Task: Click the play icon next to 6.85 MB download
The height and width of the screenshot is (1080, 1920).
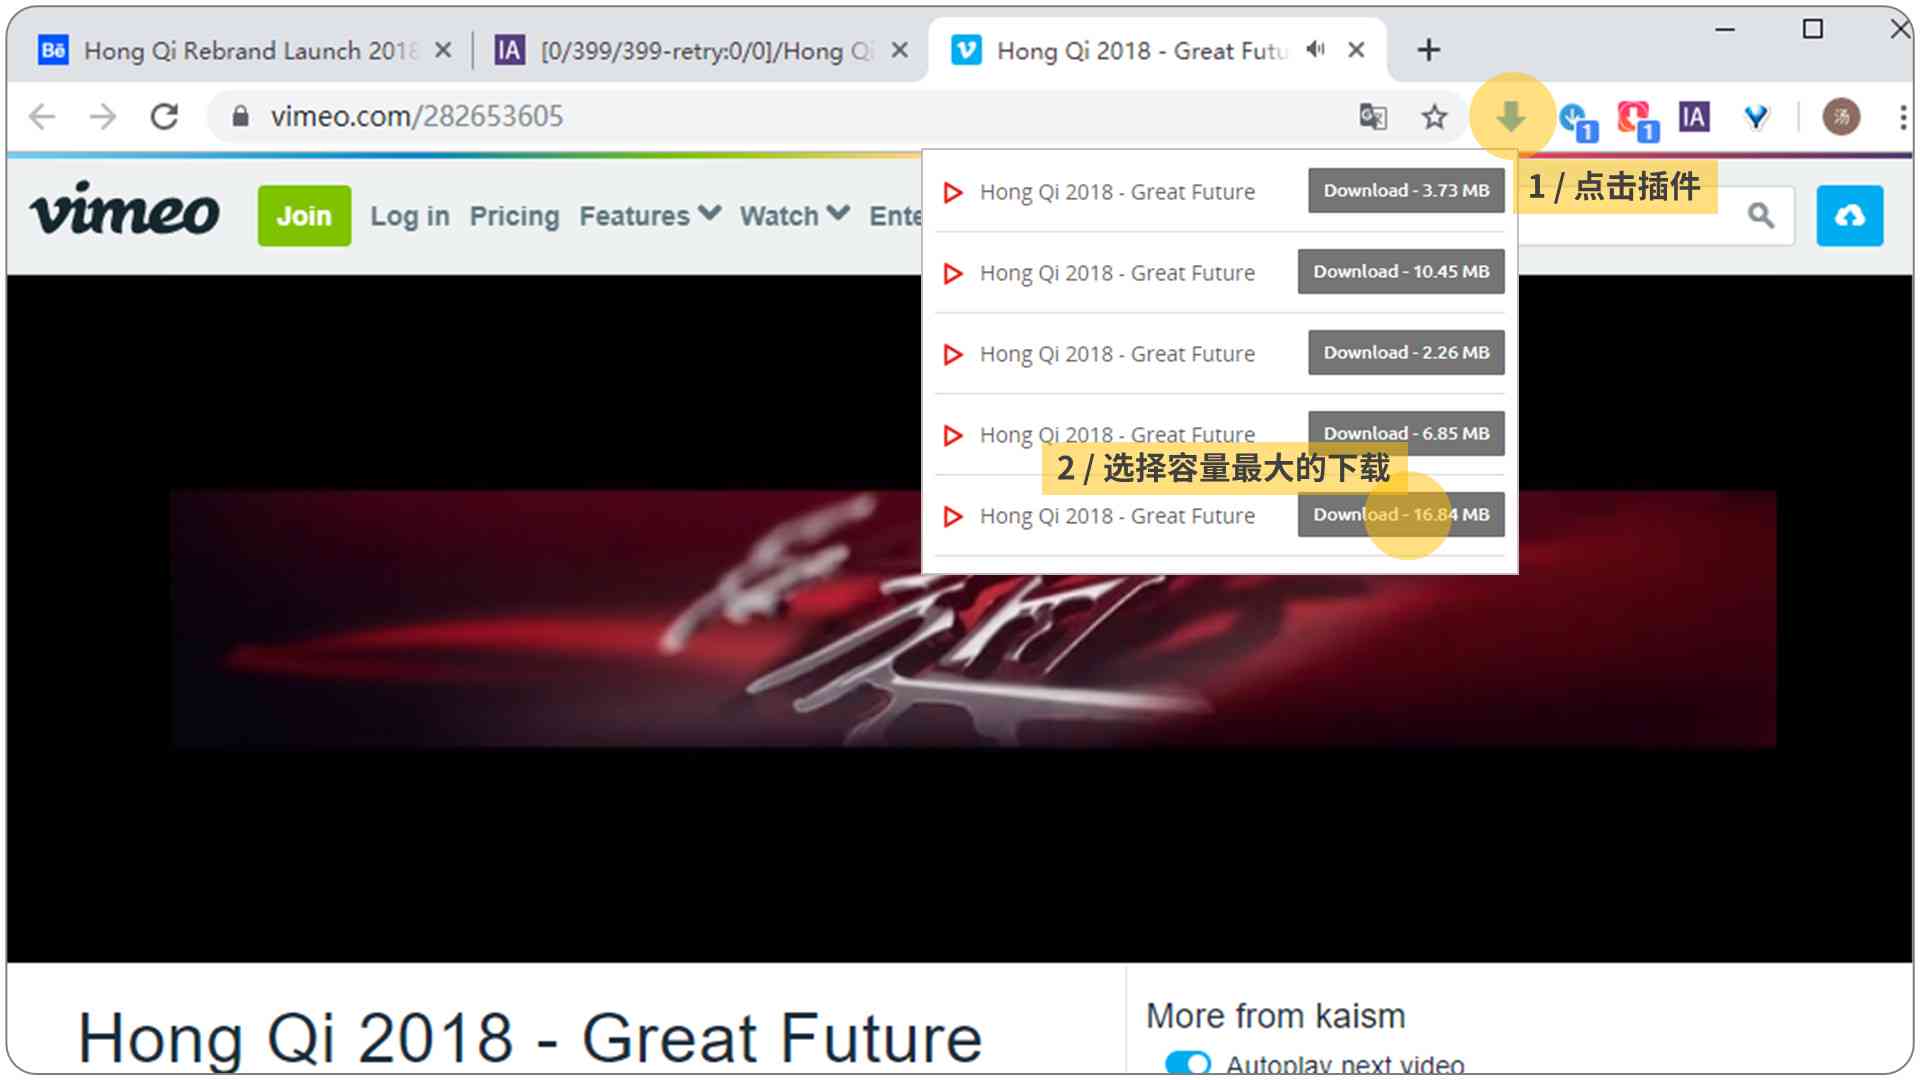Action: click(x=952, y=434)
